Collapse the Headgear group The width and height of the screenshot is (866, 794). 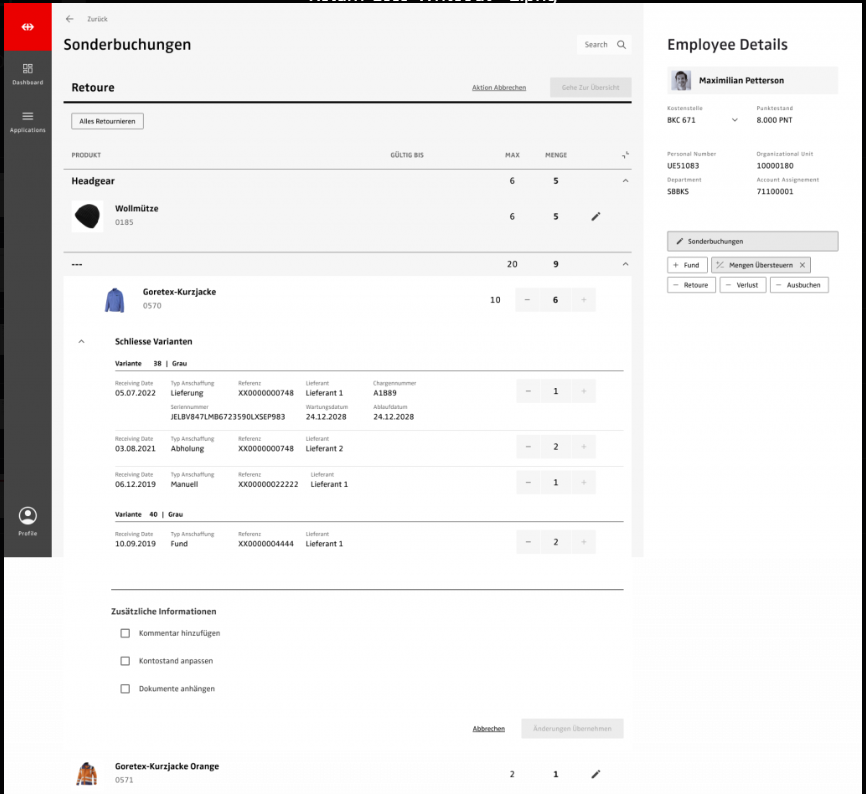(625, 181)
